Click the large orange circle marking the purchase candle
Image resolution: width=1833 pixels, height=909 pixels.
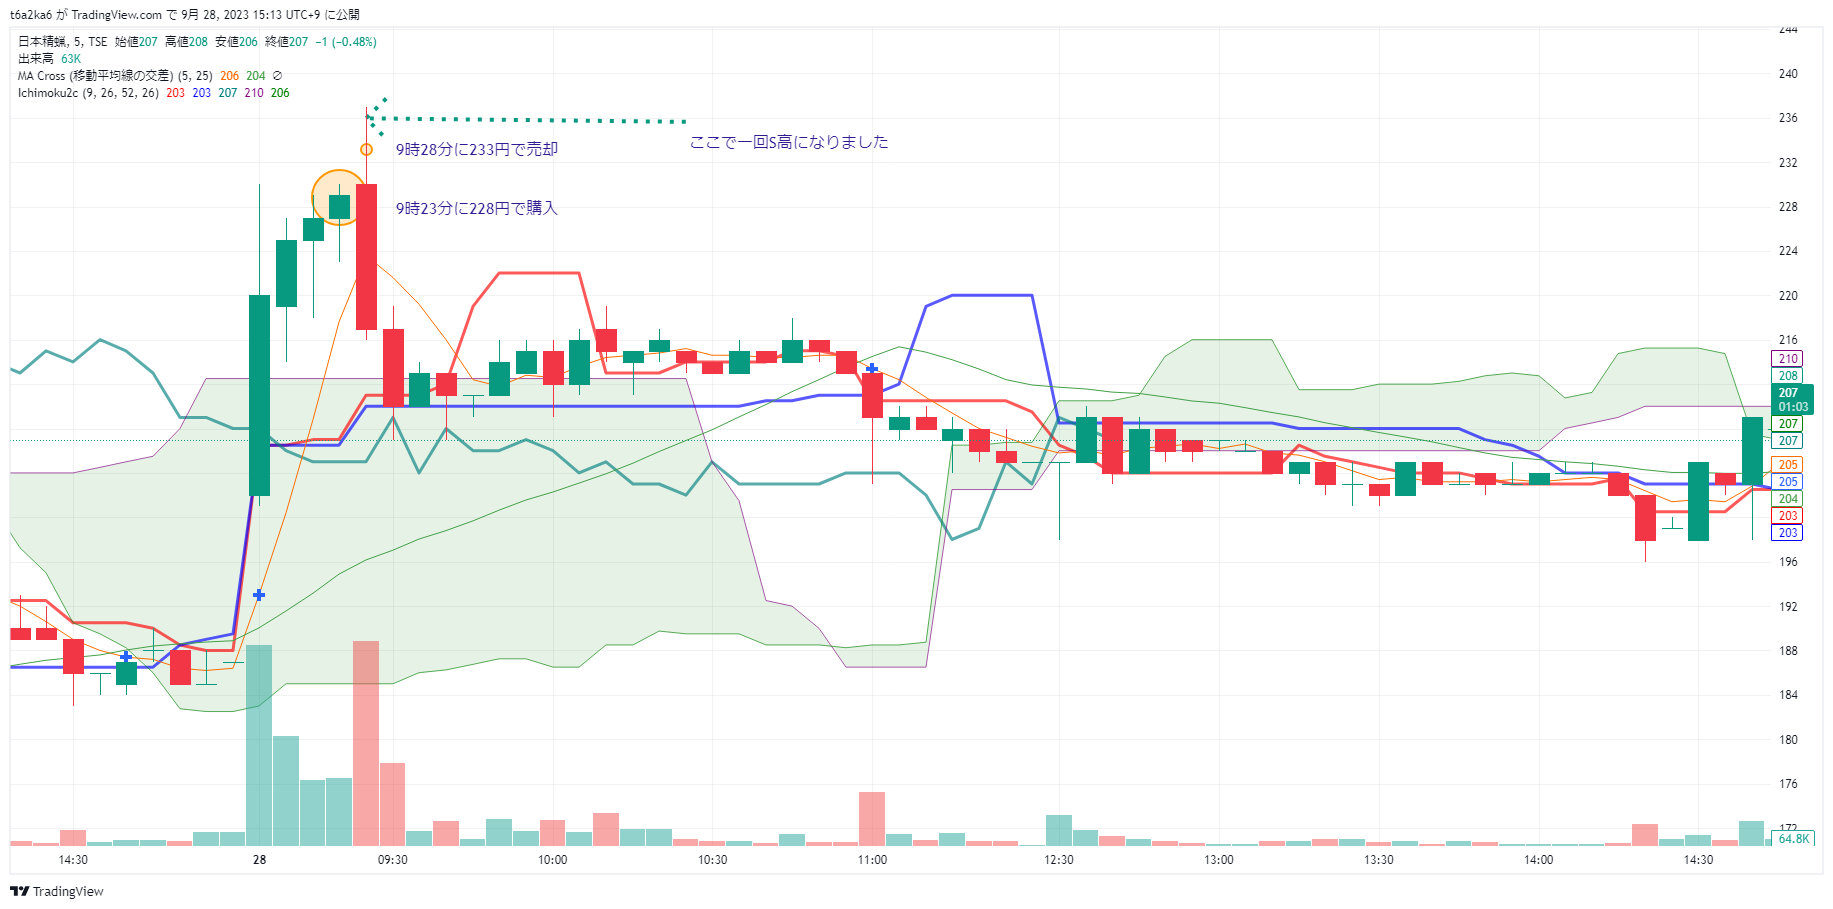[340, 197]
